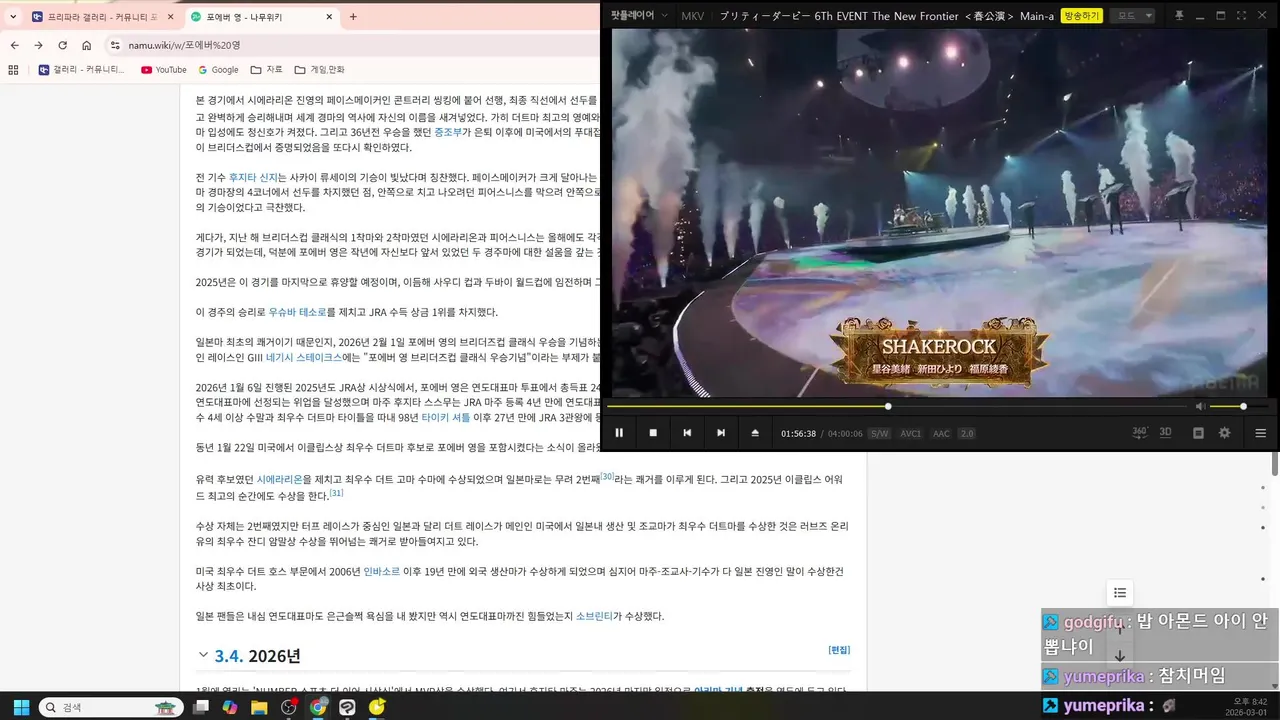This screenshot has height=720, width=1280.
Task: Adjust the PotPlayer volume slider
Action: pyautogui.click(x=1239, y=406)
